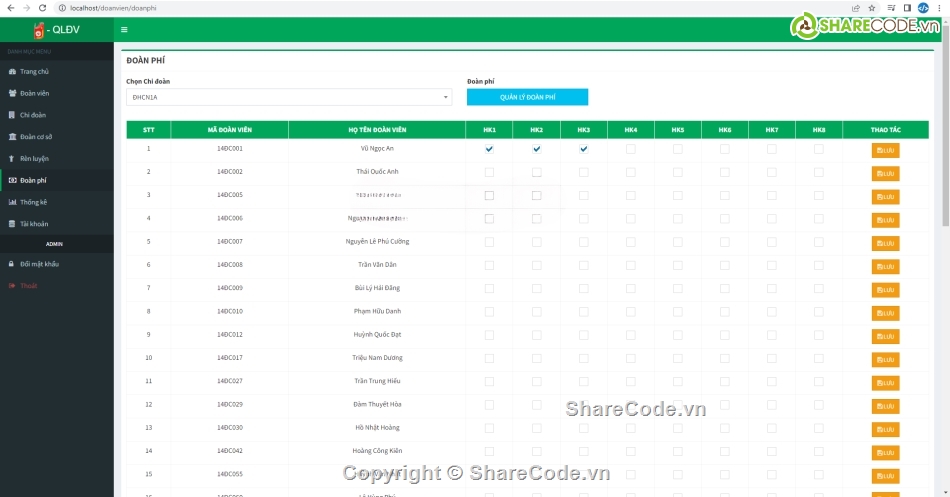Save row for Trần Văn Dân

pyautogui.click(x=885, y=267)
